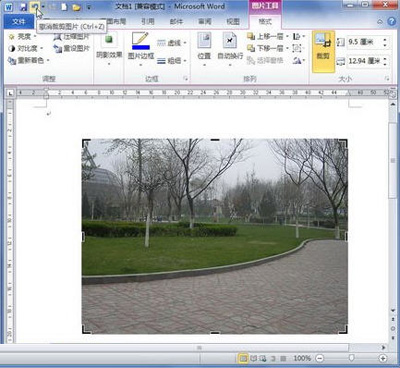Switch to the 引用 (References) tab
This screenshot has width=400, height=368.
[x=148, y=22]
